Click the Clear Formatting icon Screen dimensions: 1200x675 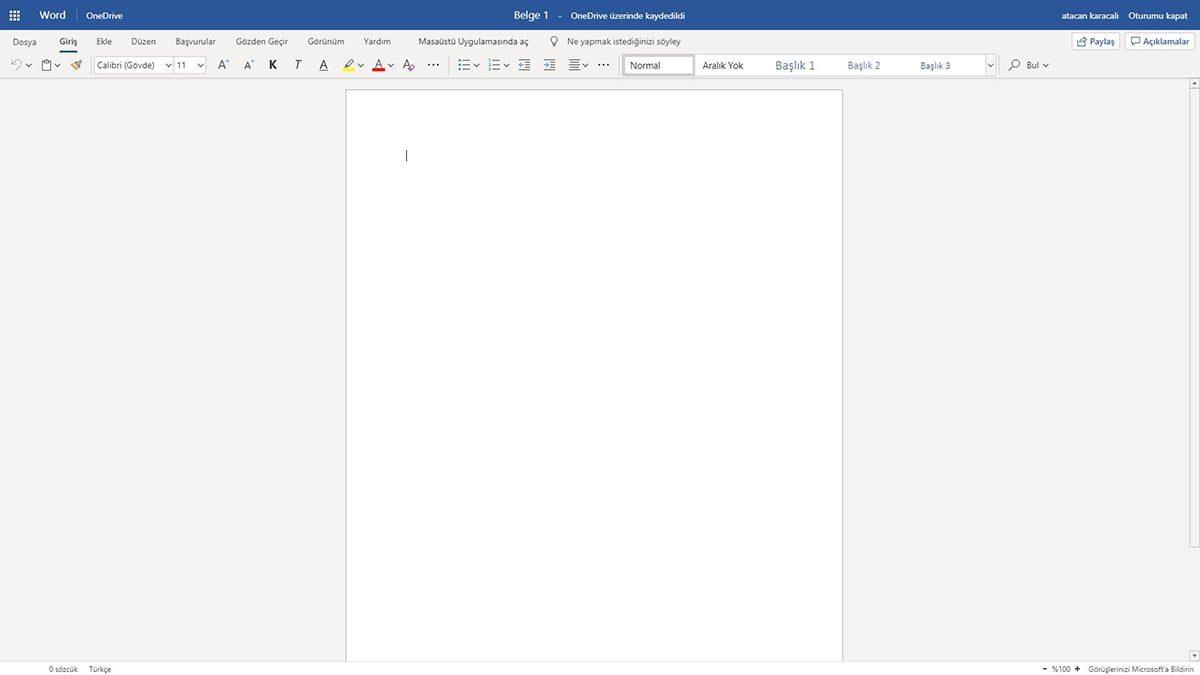pyautogui.click(x=408, y=64)
